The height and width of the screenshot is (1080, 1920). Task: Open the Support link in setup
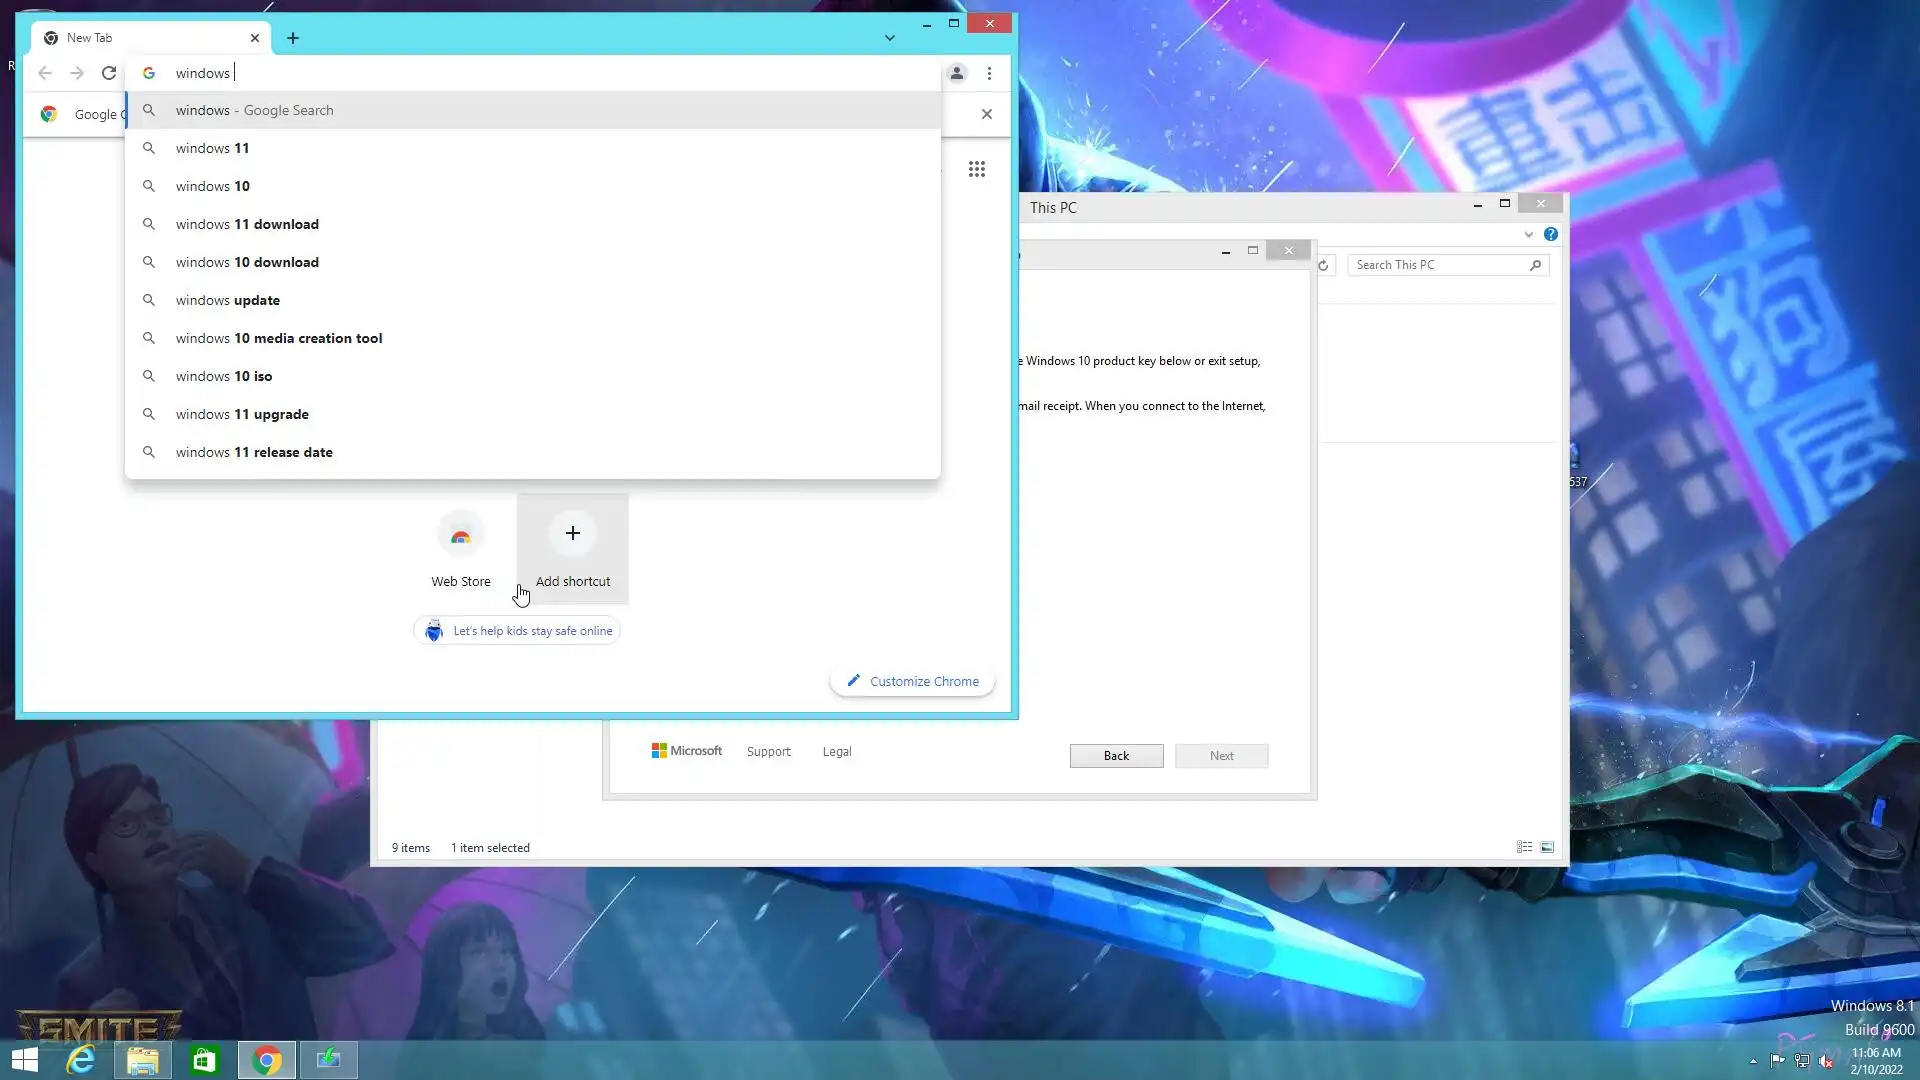pos(768,752)
